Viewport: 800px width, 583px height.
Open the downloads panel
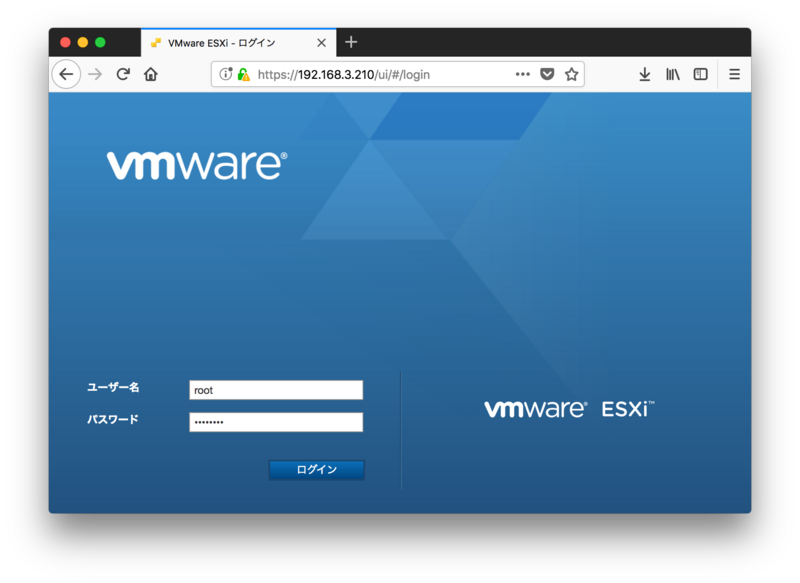[645, 74]
